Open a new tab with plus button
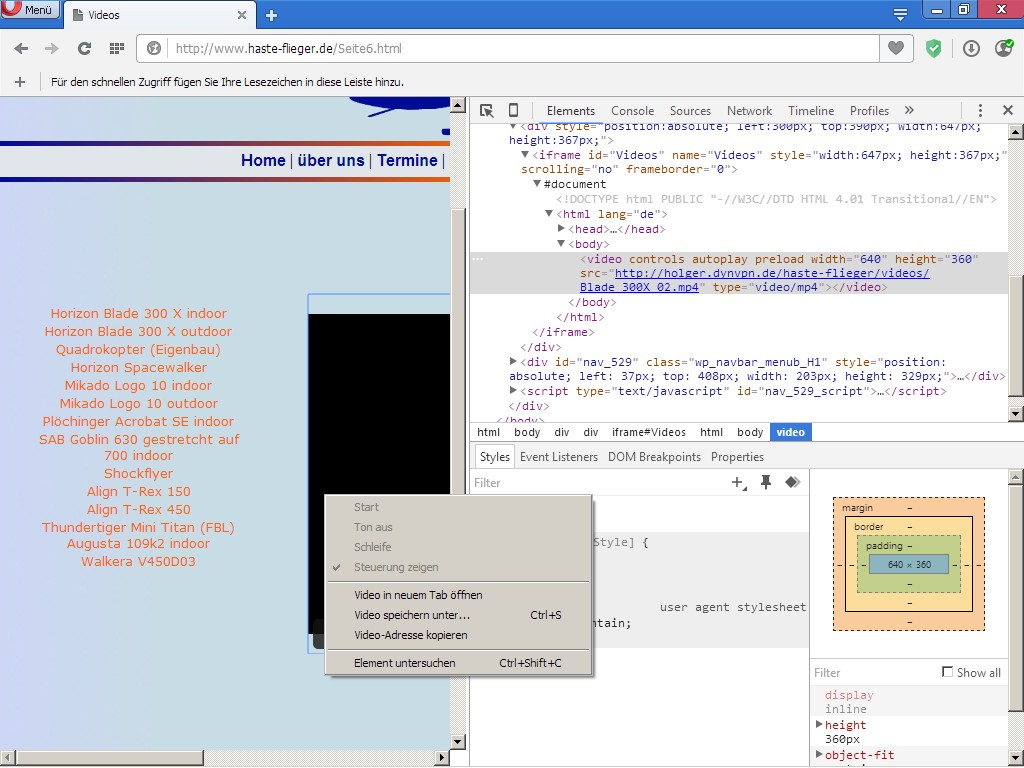This screenshot has width=1024, height=768. tap(272, 15)
